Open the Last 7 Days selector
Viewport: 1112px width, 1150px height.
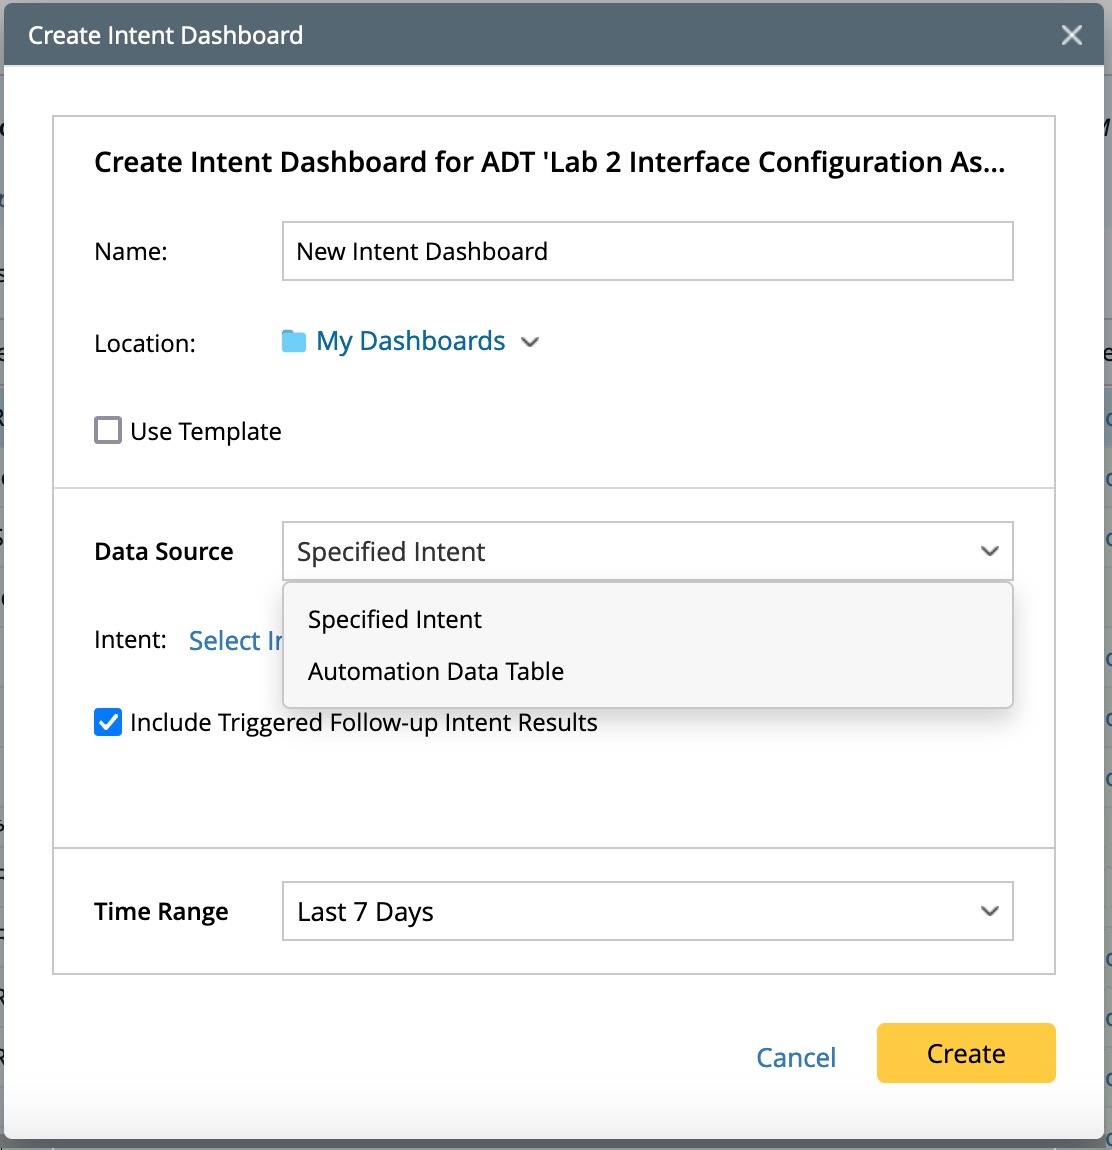coord(646,911)
